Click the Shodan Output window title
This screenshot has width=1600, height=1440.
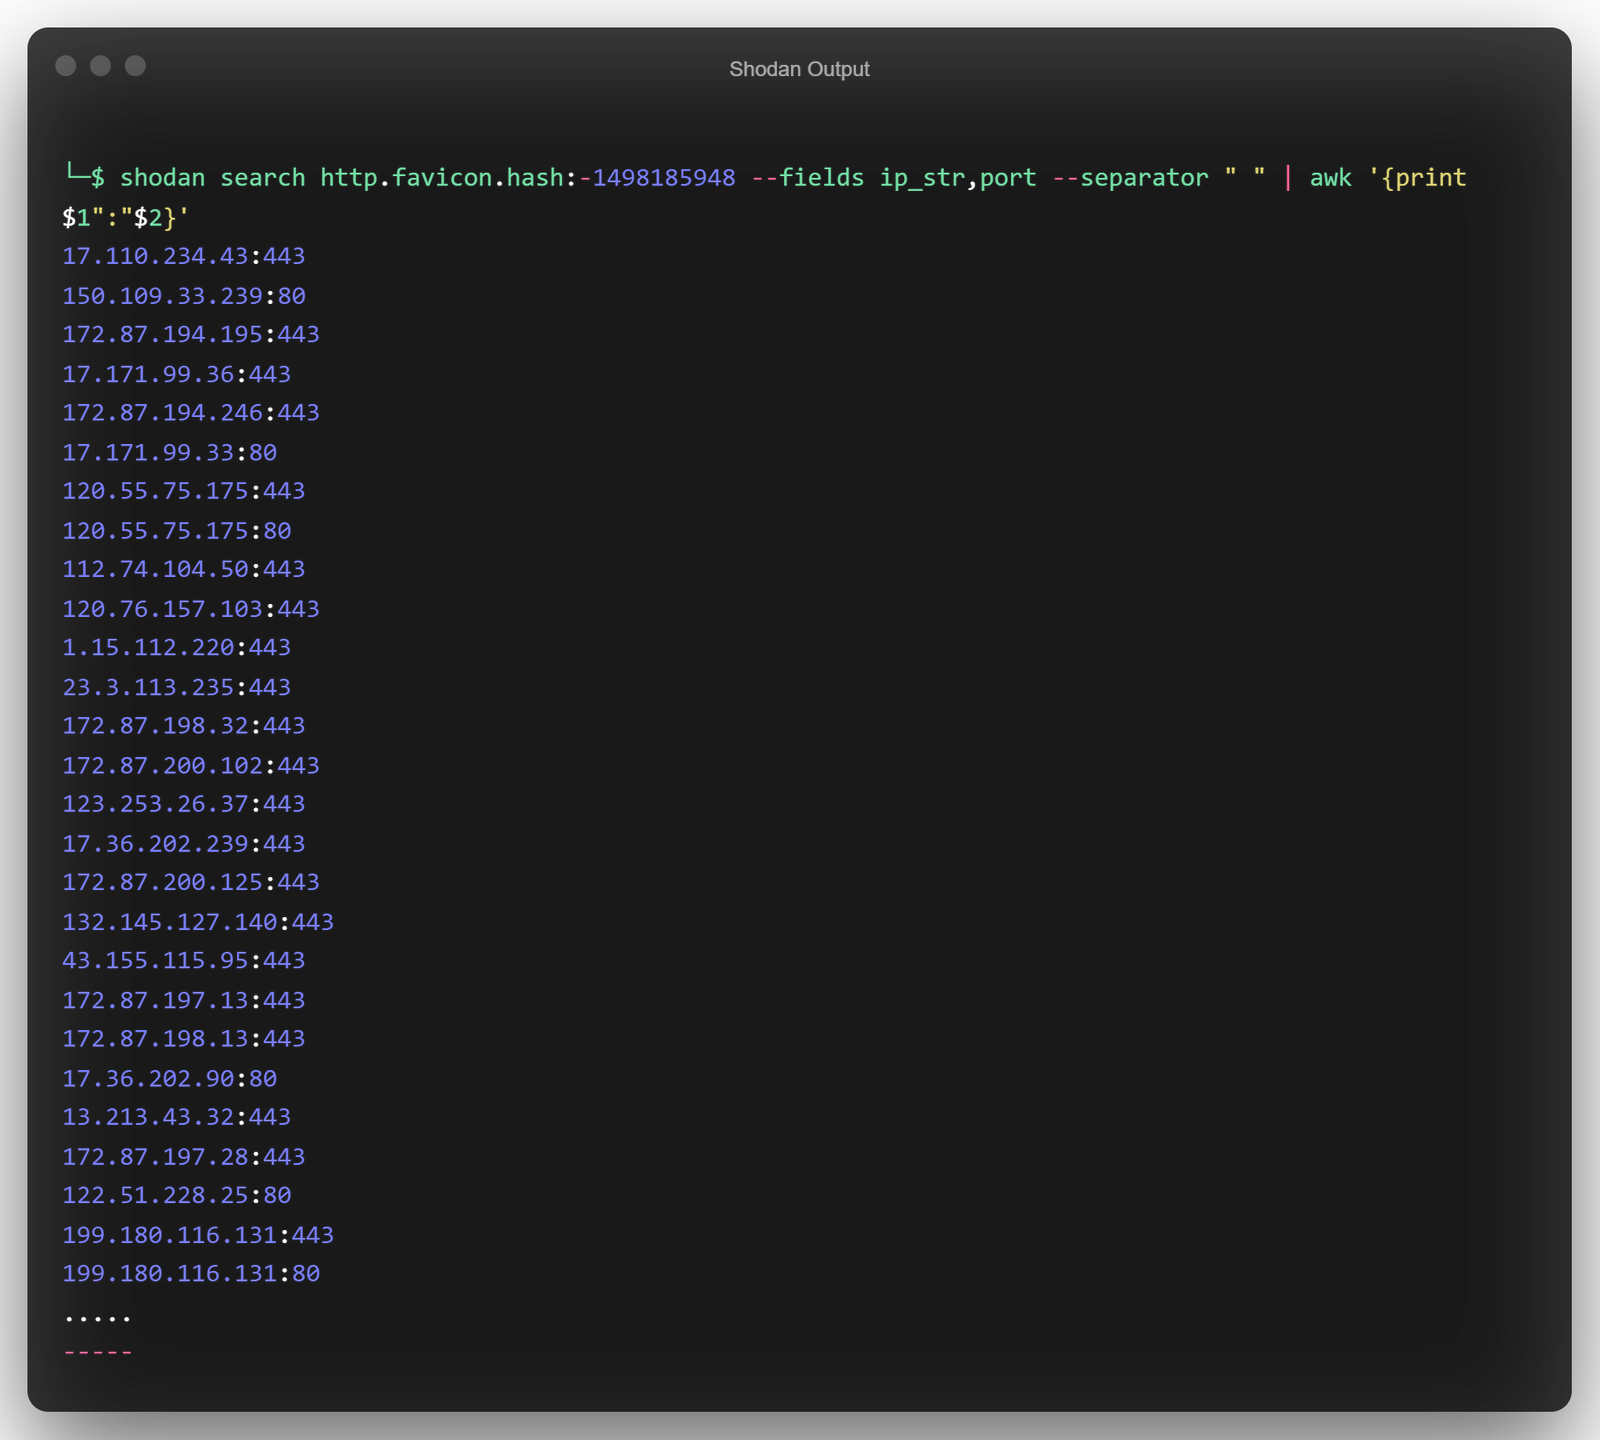pos(799,69)
